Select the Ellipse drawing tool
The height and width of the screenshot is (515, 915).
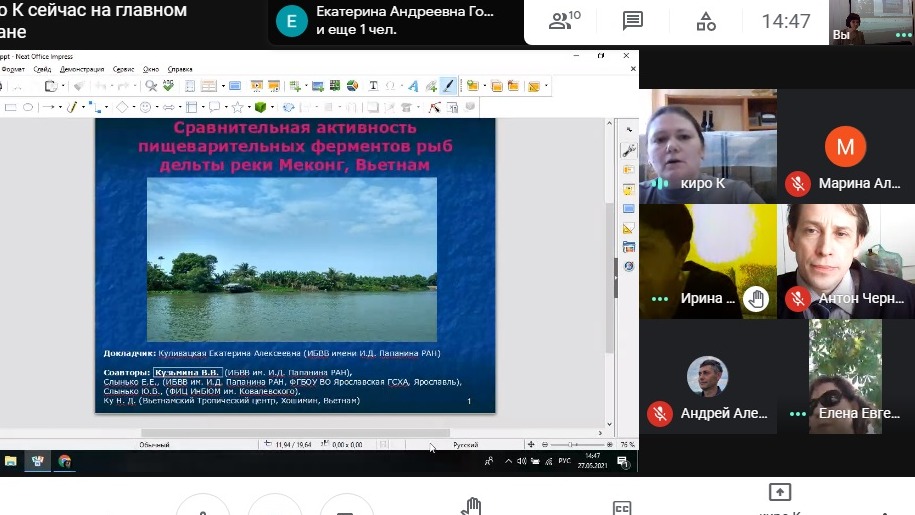[27, 107]
